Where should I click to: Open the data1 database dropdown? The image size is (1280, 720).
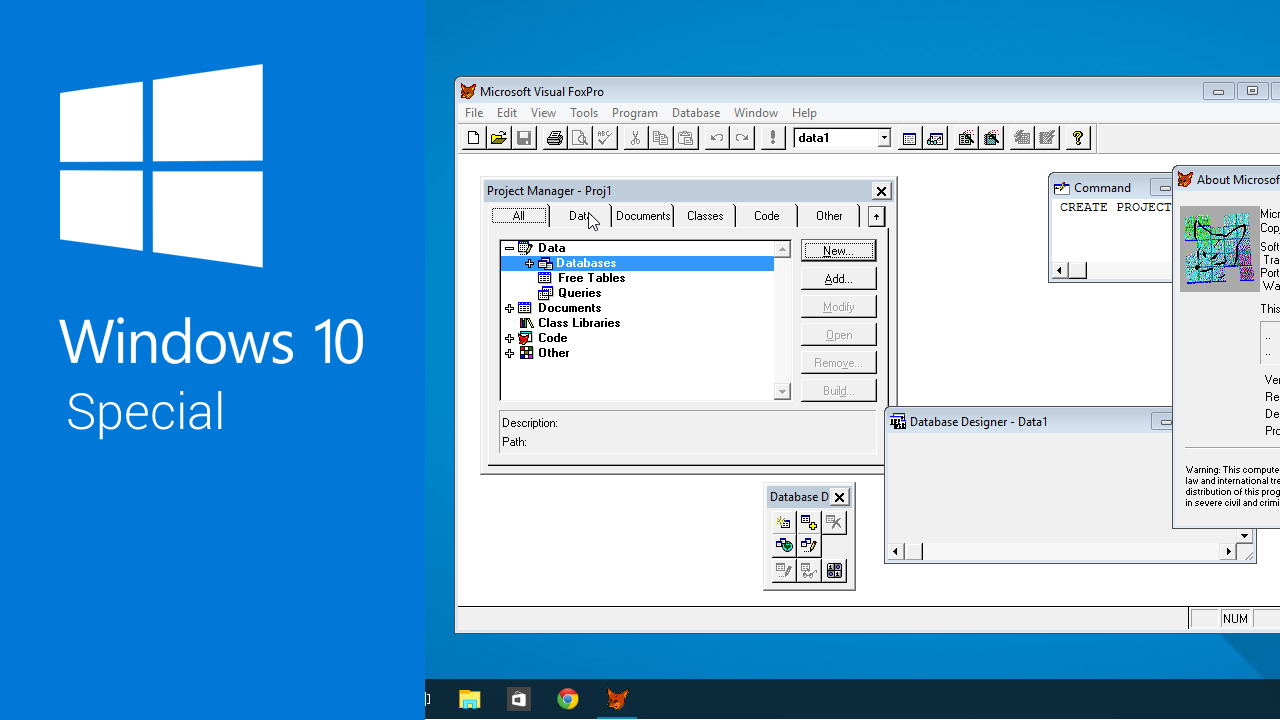pos(884,138)
